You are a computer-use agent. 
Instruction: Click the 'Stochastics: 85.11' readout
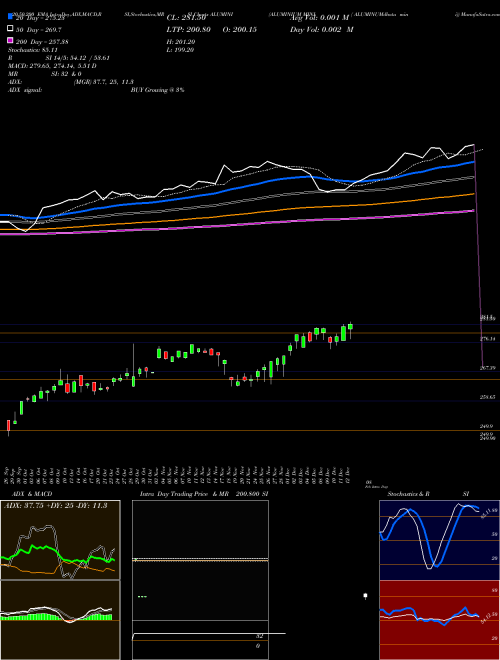click(33, 50)
